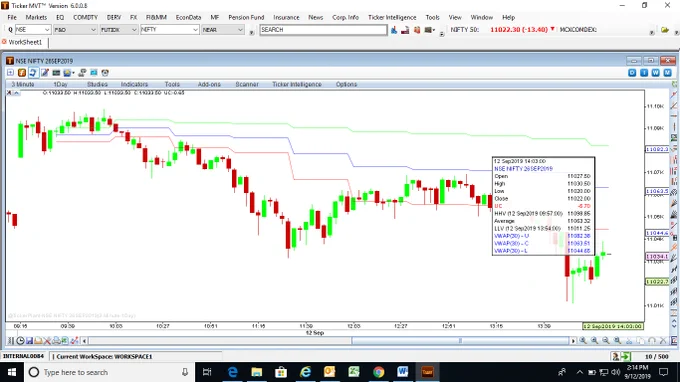Click the zoom out magnifier icon
This screenshot has width=680, height=382.
click(606, 341)
